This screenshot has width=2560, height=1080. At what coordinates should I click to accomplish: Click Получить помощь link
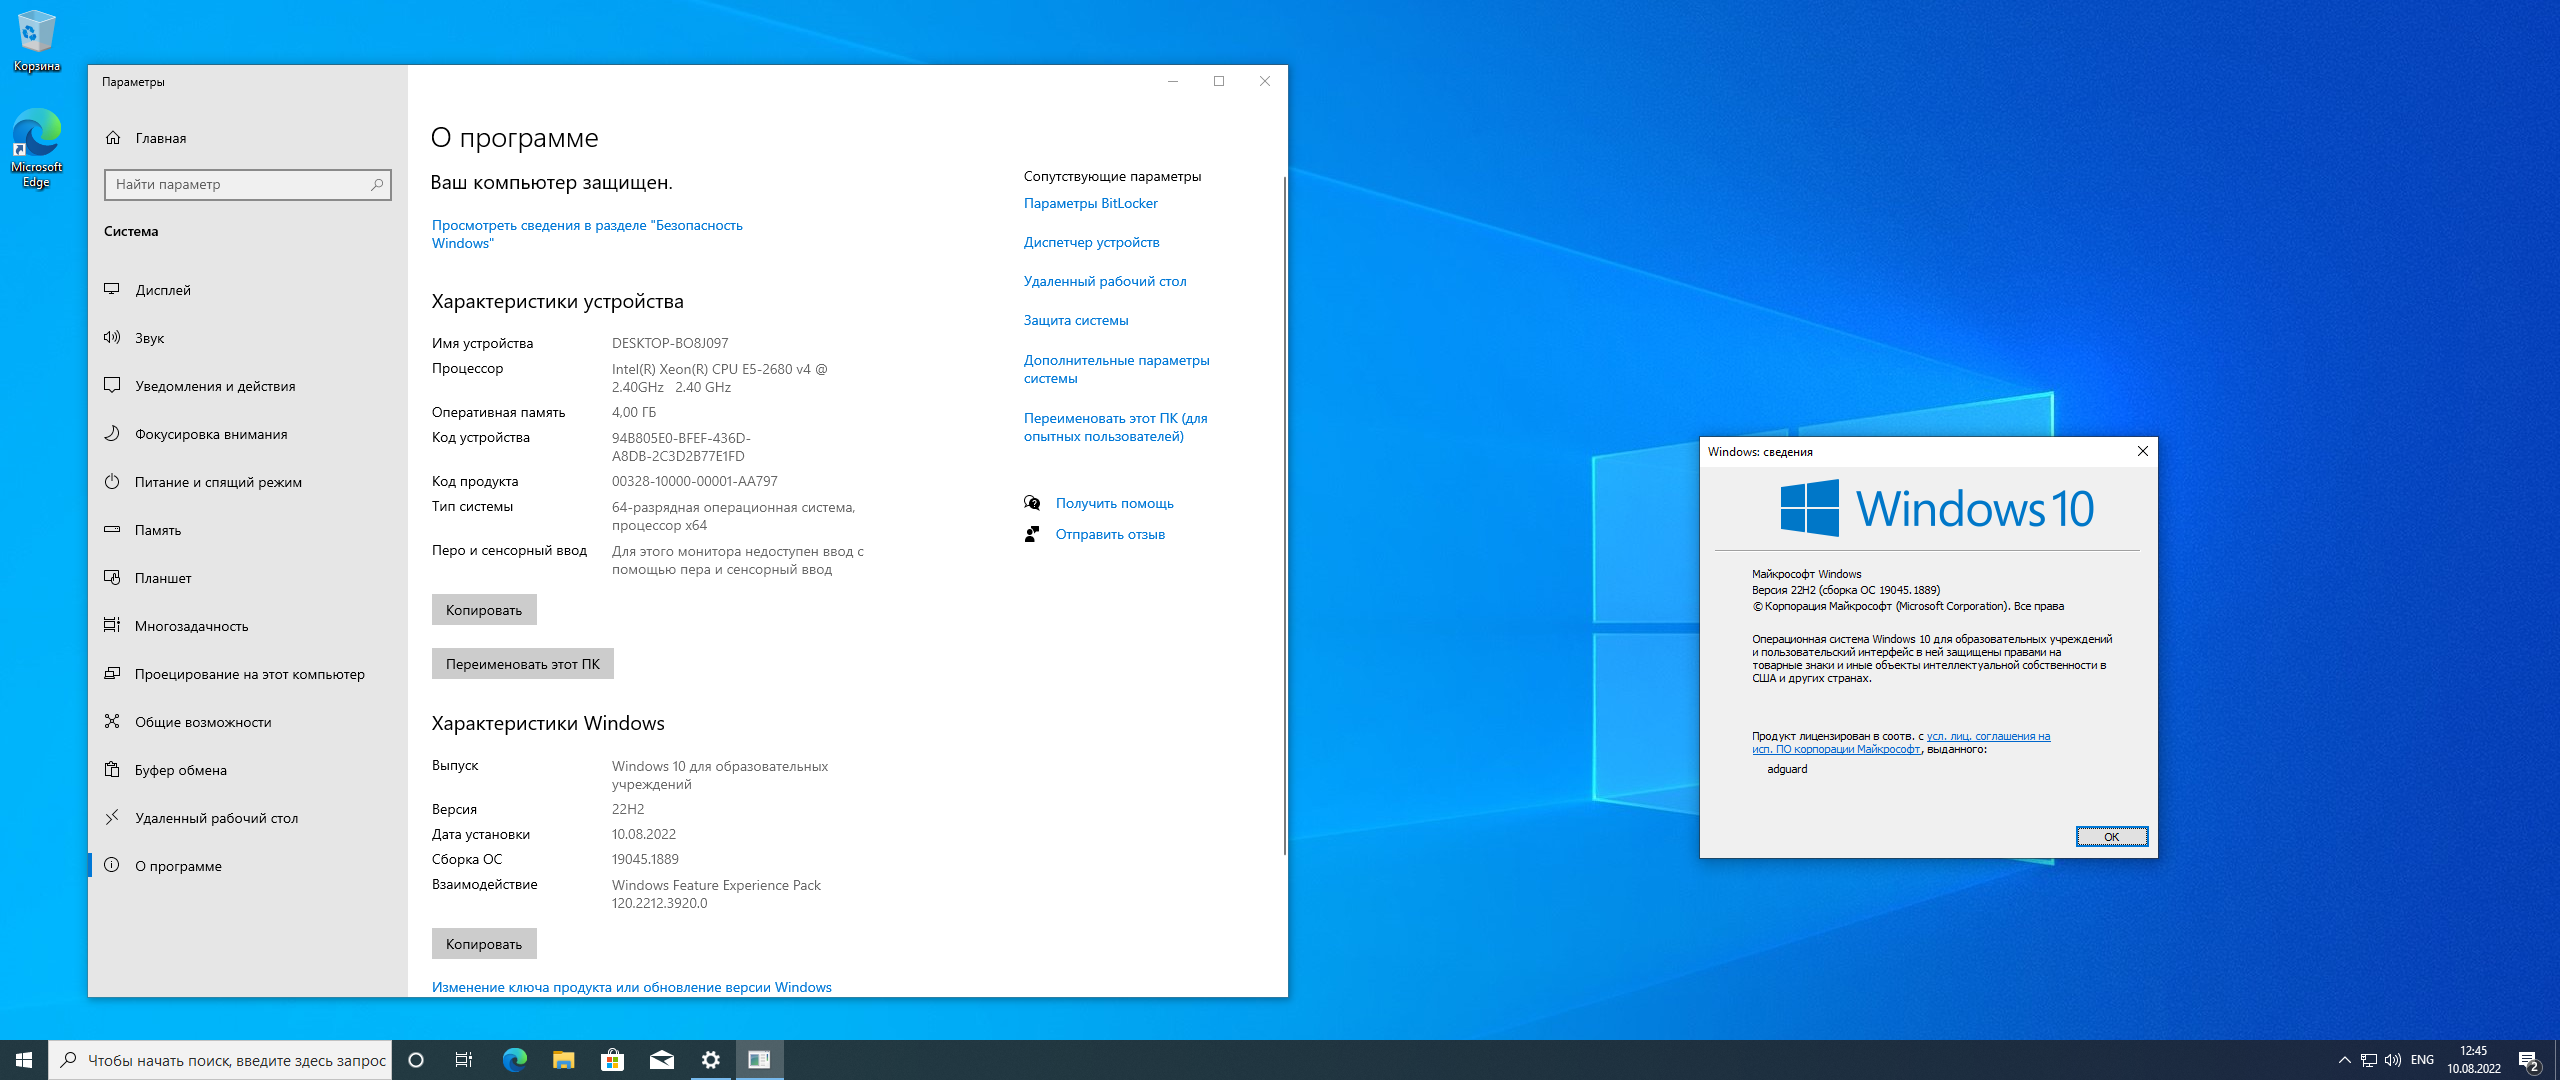click(x=1115, y=503)
